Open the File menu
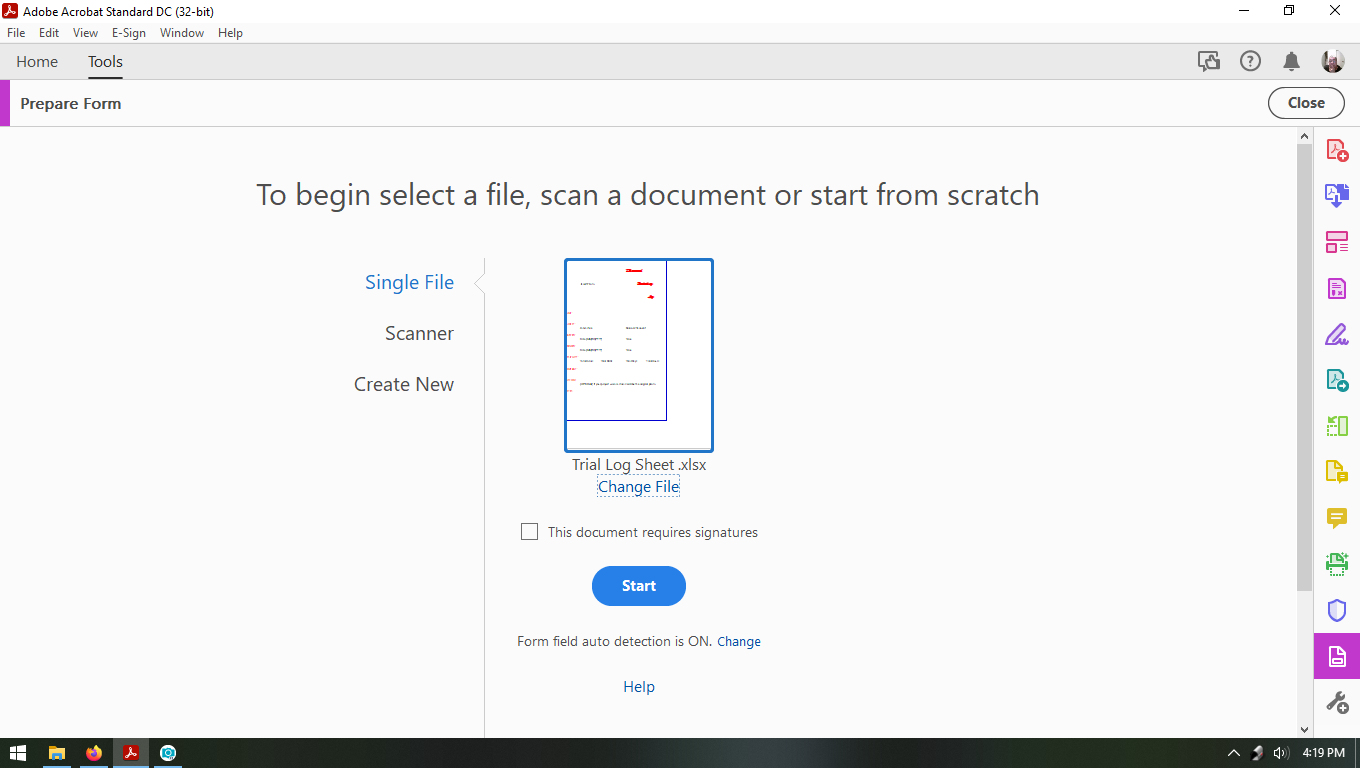Screen dimensions: 1360x768 click(15, 32)
